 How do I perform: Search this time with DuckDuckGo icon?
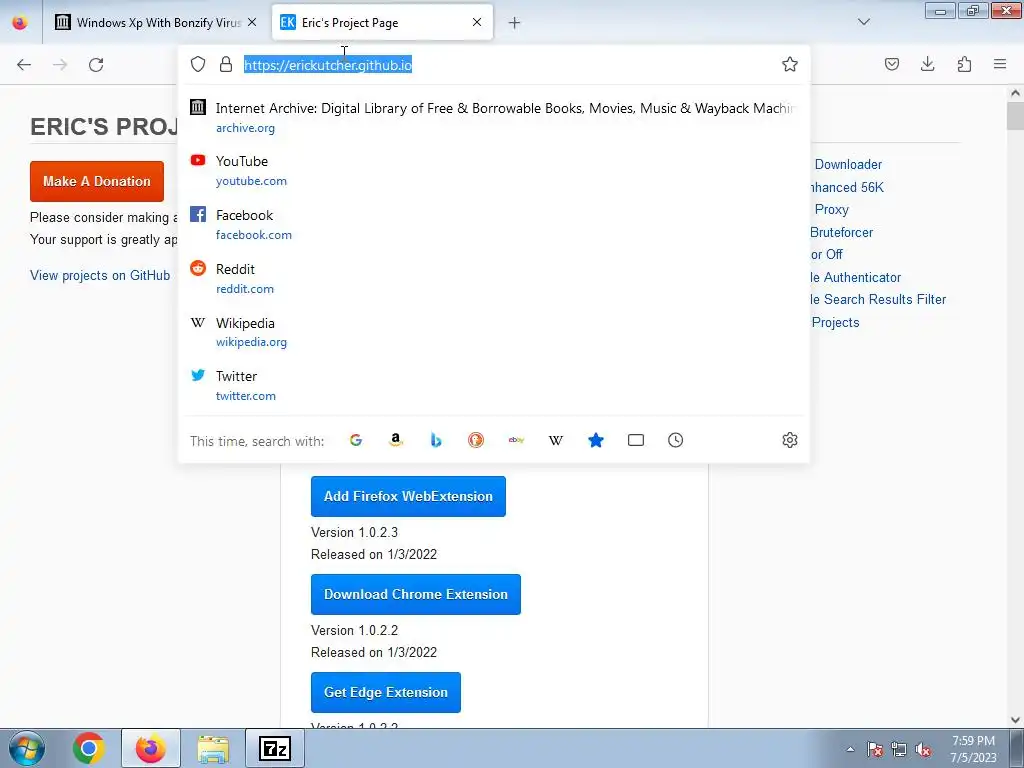[476, 440]
